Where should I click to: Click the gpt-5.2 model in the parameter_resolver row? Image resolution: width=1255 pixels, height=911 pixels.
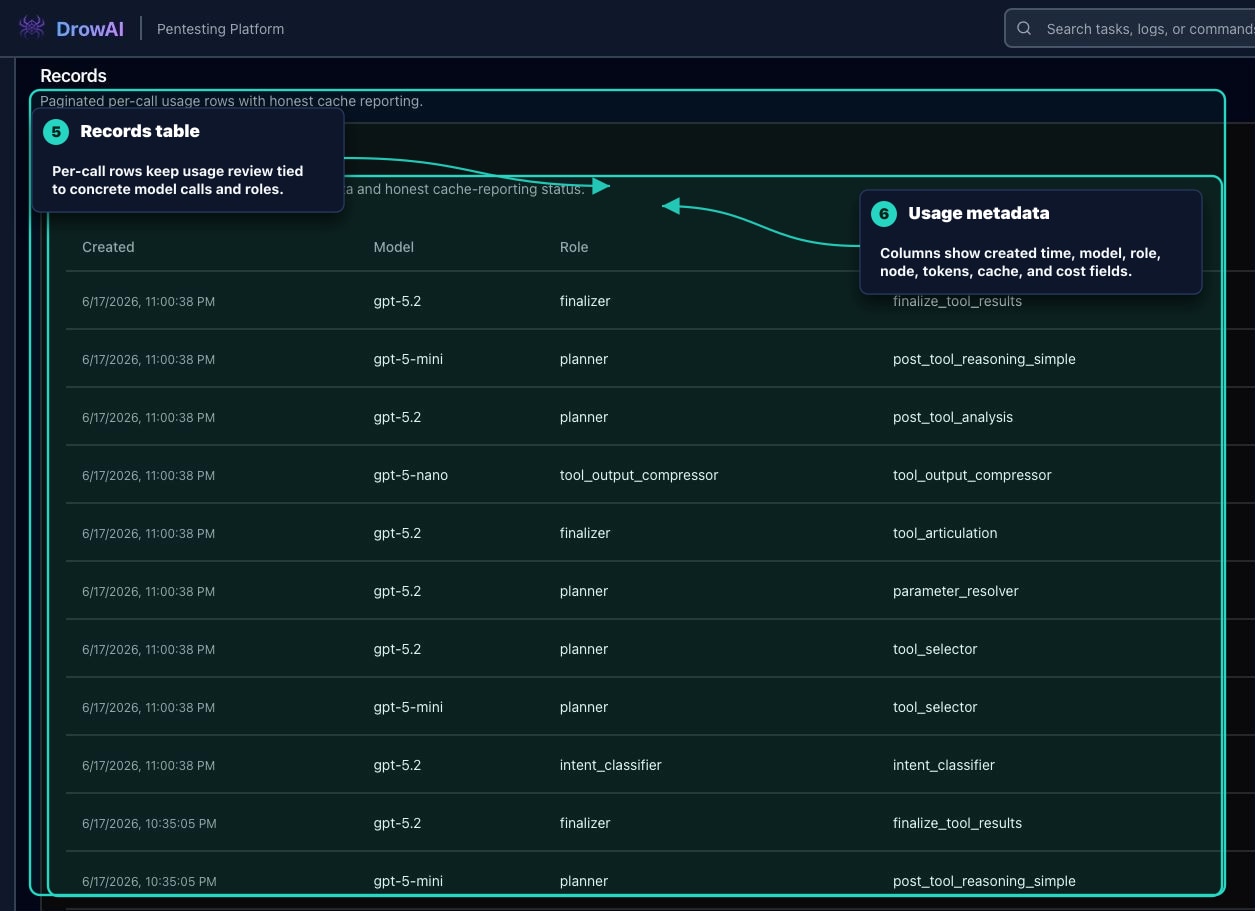click(x=397, y=591)
